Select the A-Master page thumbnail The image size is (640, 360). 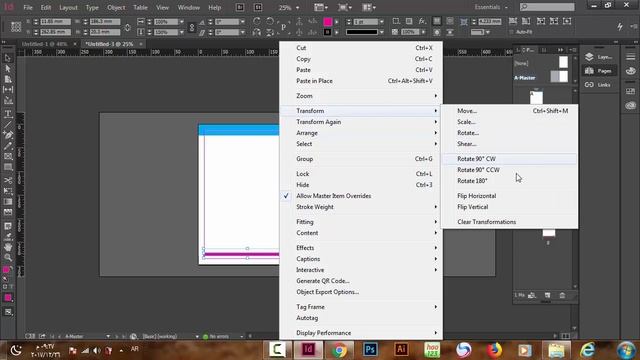559,76
